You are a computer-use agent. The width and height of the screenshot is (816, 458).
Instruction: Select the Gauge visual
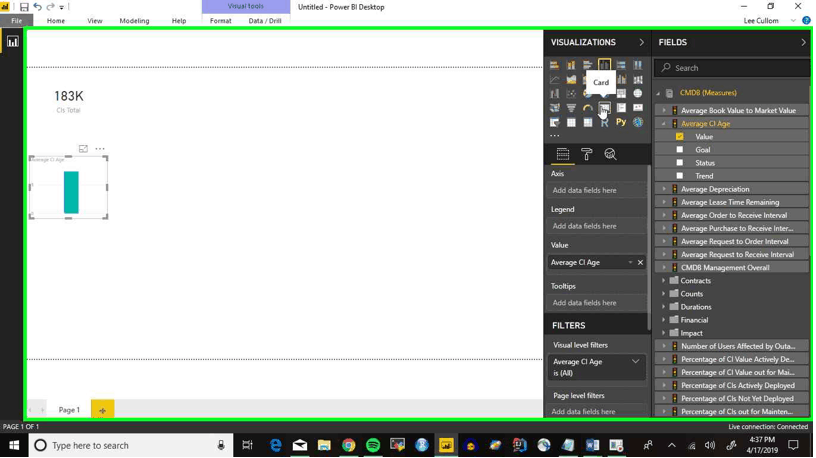[x=588, y=108]
